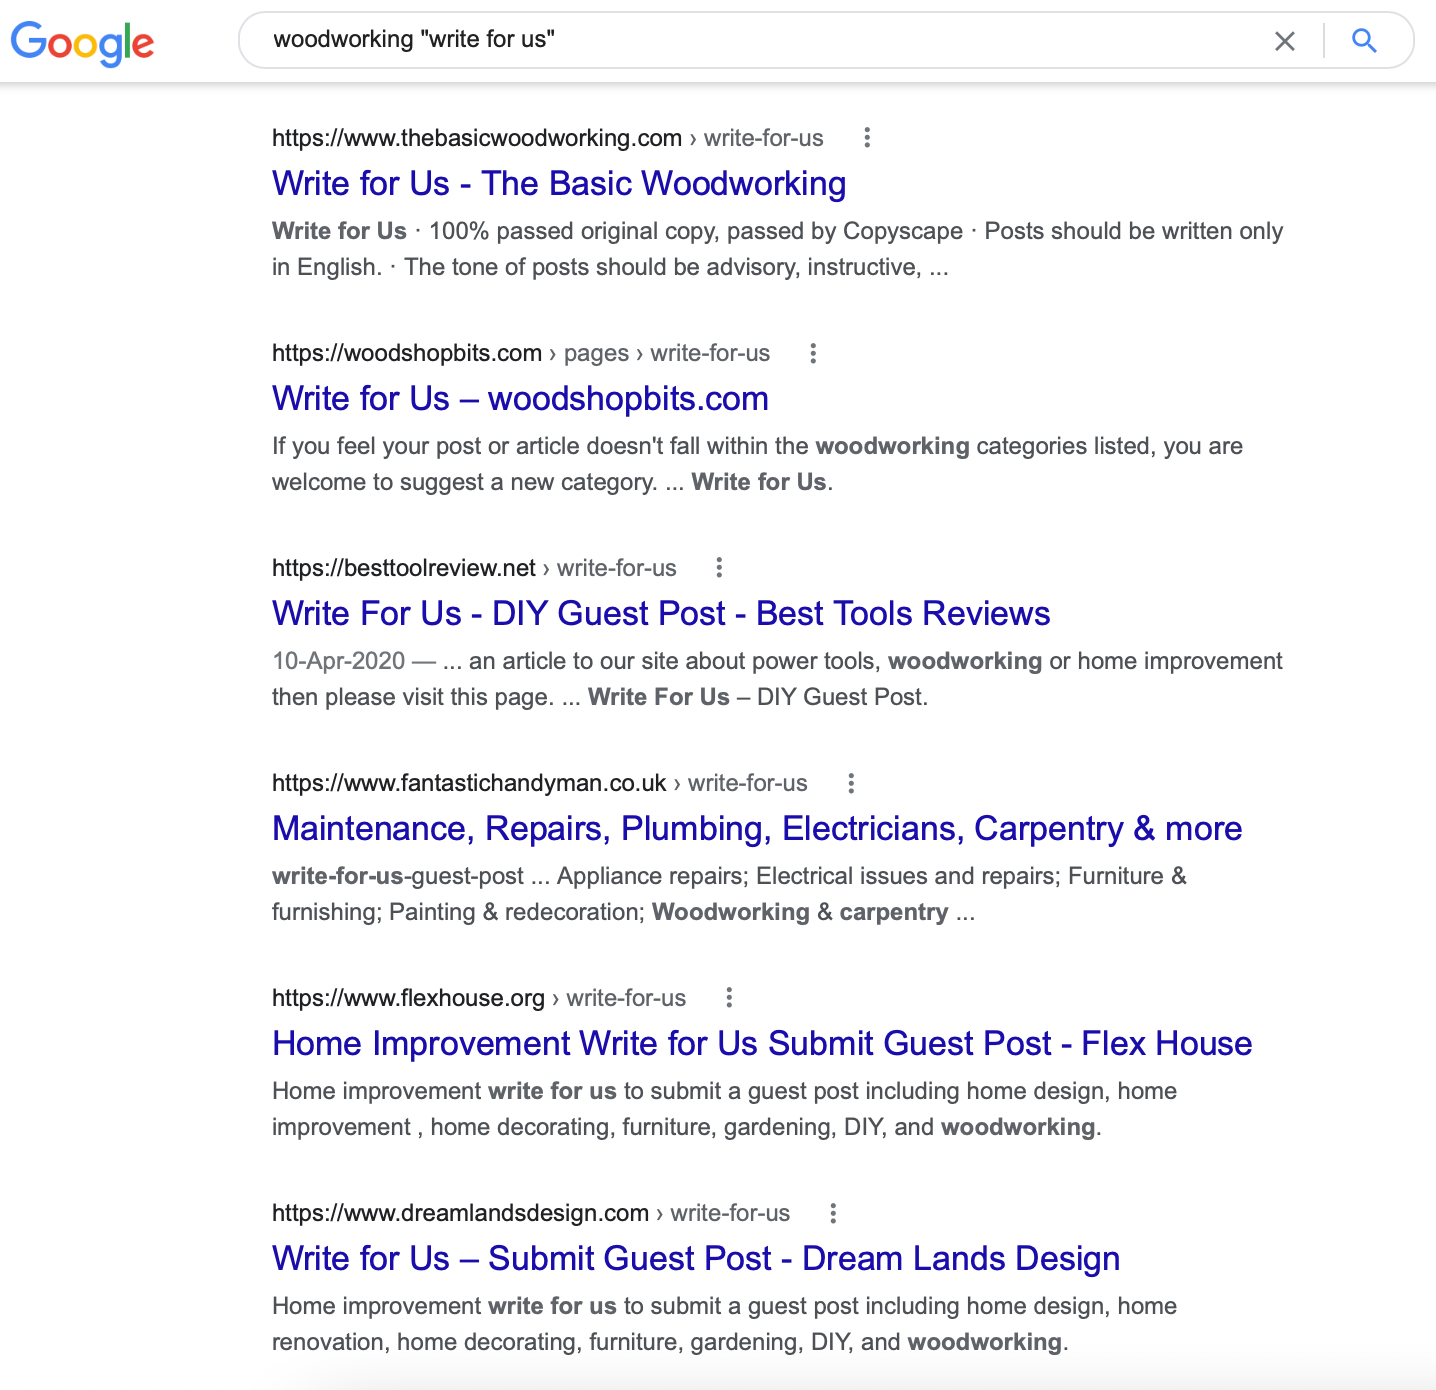The width and height of the screenshot is (1436, 1390).
Task: Click the blue magnifying glass search icon
Action: [1364, 41]
